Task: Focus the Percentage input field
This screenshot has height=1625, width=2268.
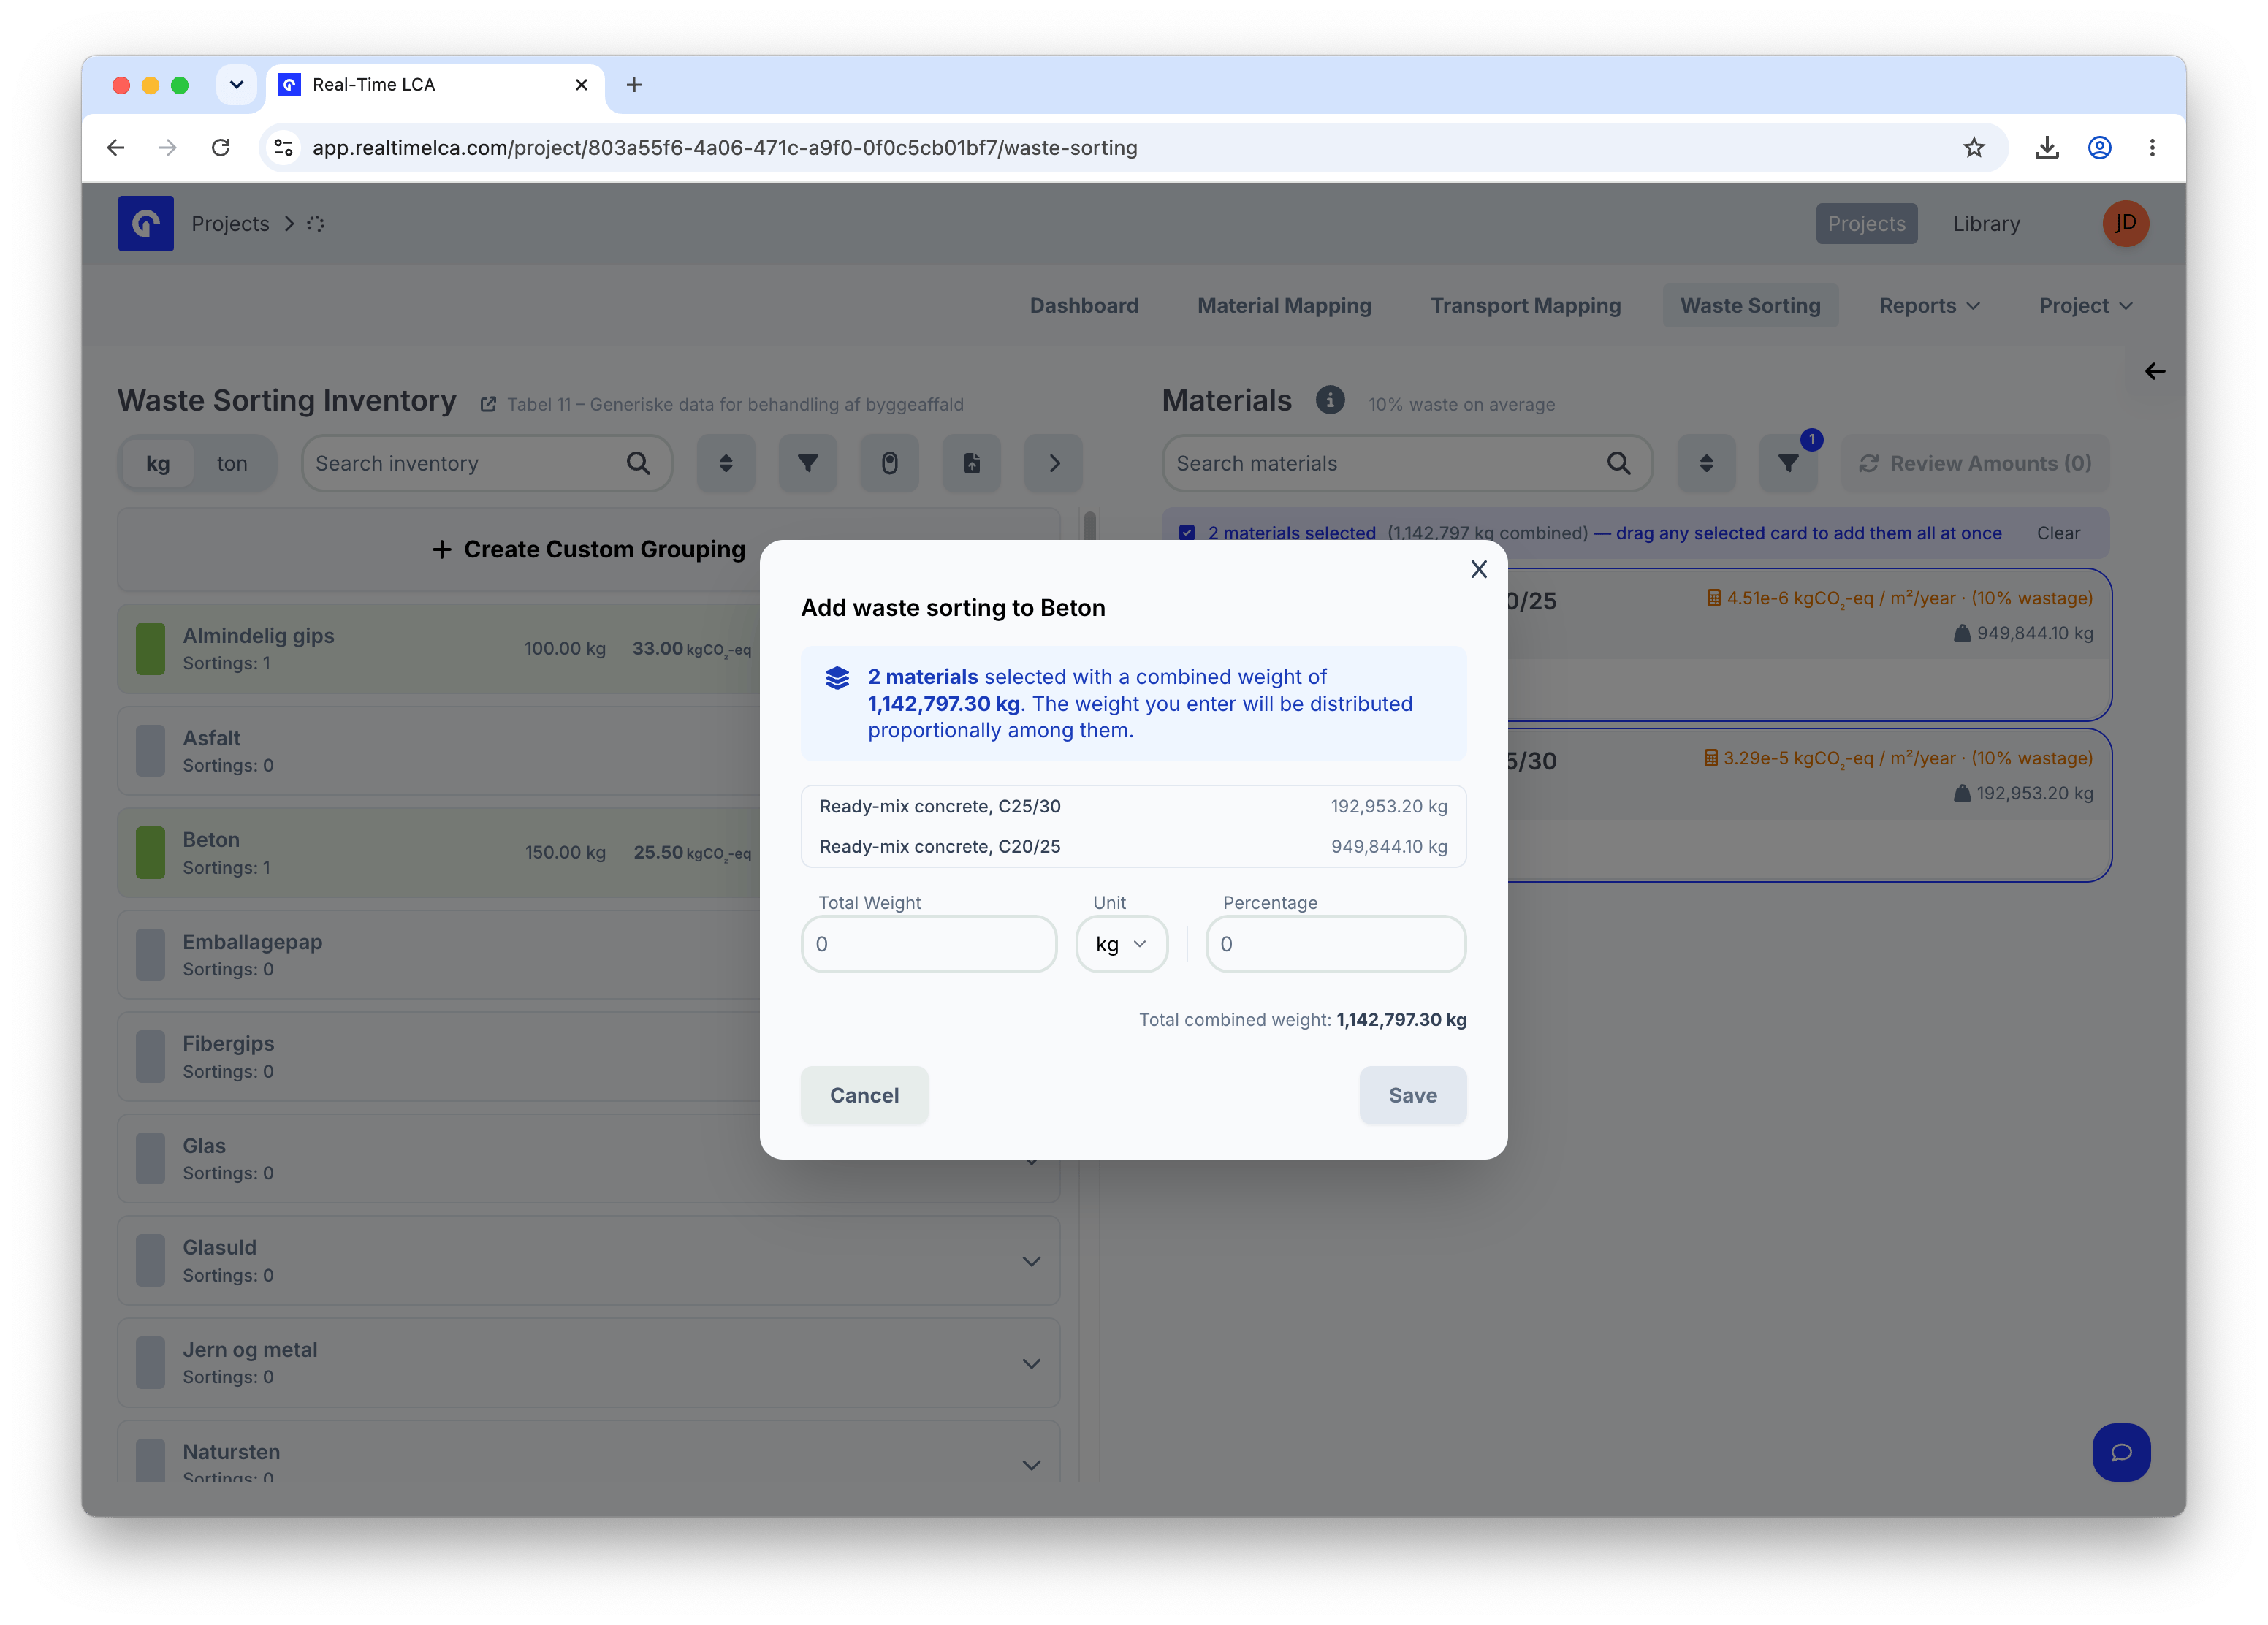Action: [1336, 944]
